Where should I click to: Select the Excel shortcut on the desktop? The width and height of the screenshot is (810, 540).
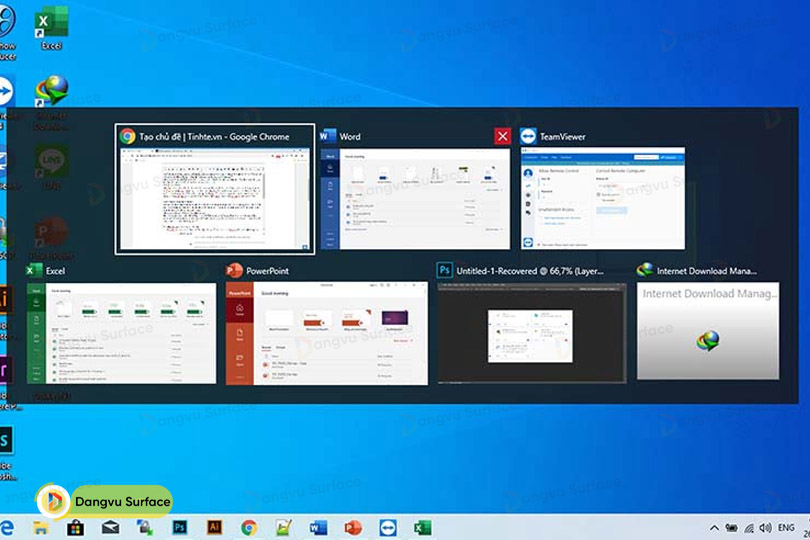pos(51,27)
